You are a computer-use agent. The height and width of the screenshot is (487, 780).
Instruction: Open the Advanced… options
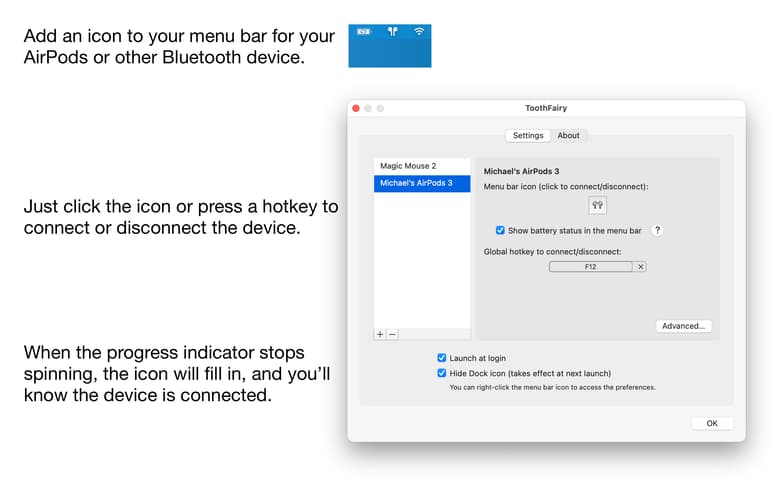pyautogui.click(x=684, y=326)
